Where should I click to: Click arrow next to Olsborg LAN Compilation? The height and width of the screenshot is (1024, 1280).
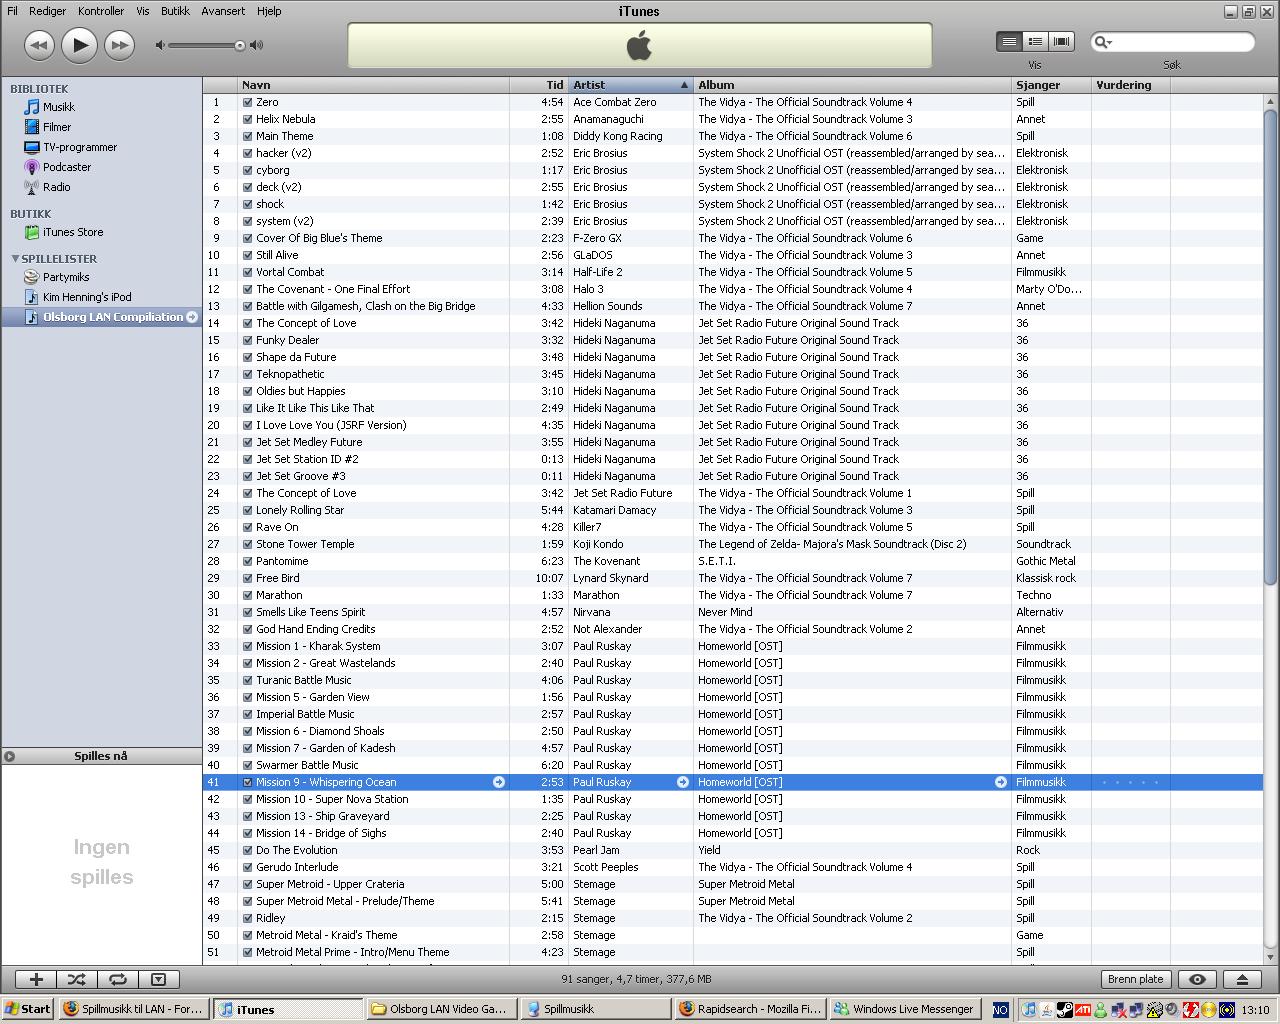192,317
